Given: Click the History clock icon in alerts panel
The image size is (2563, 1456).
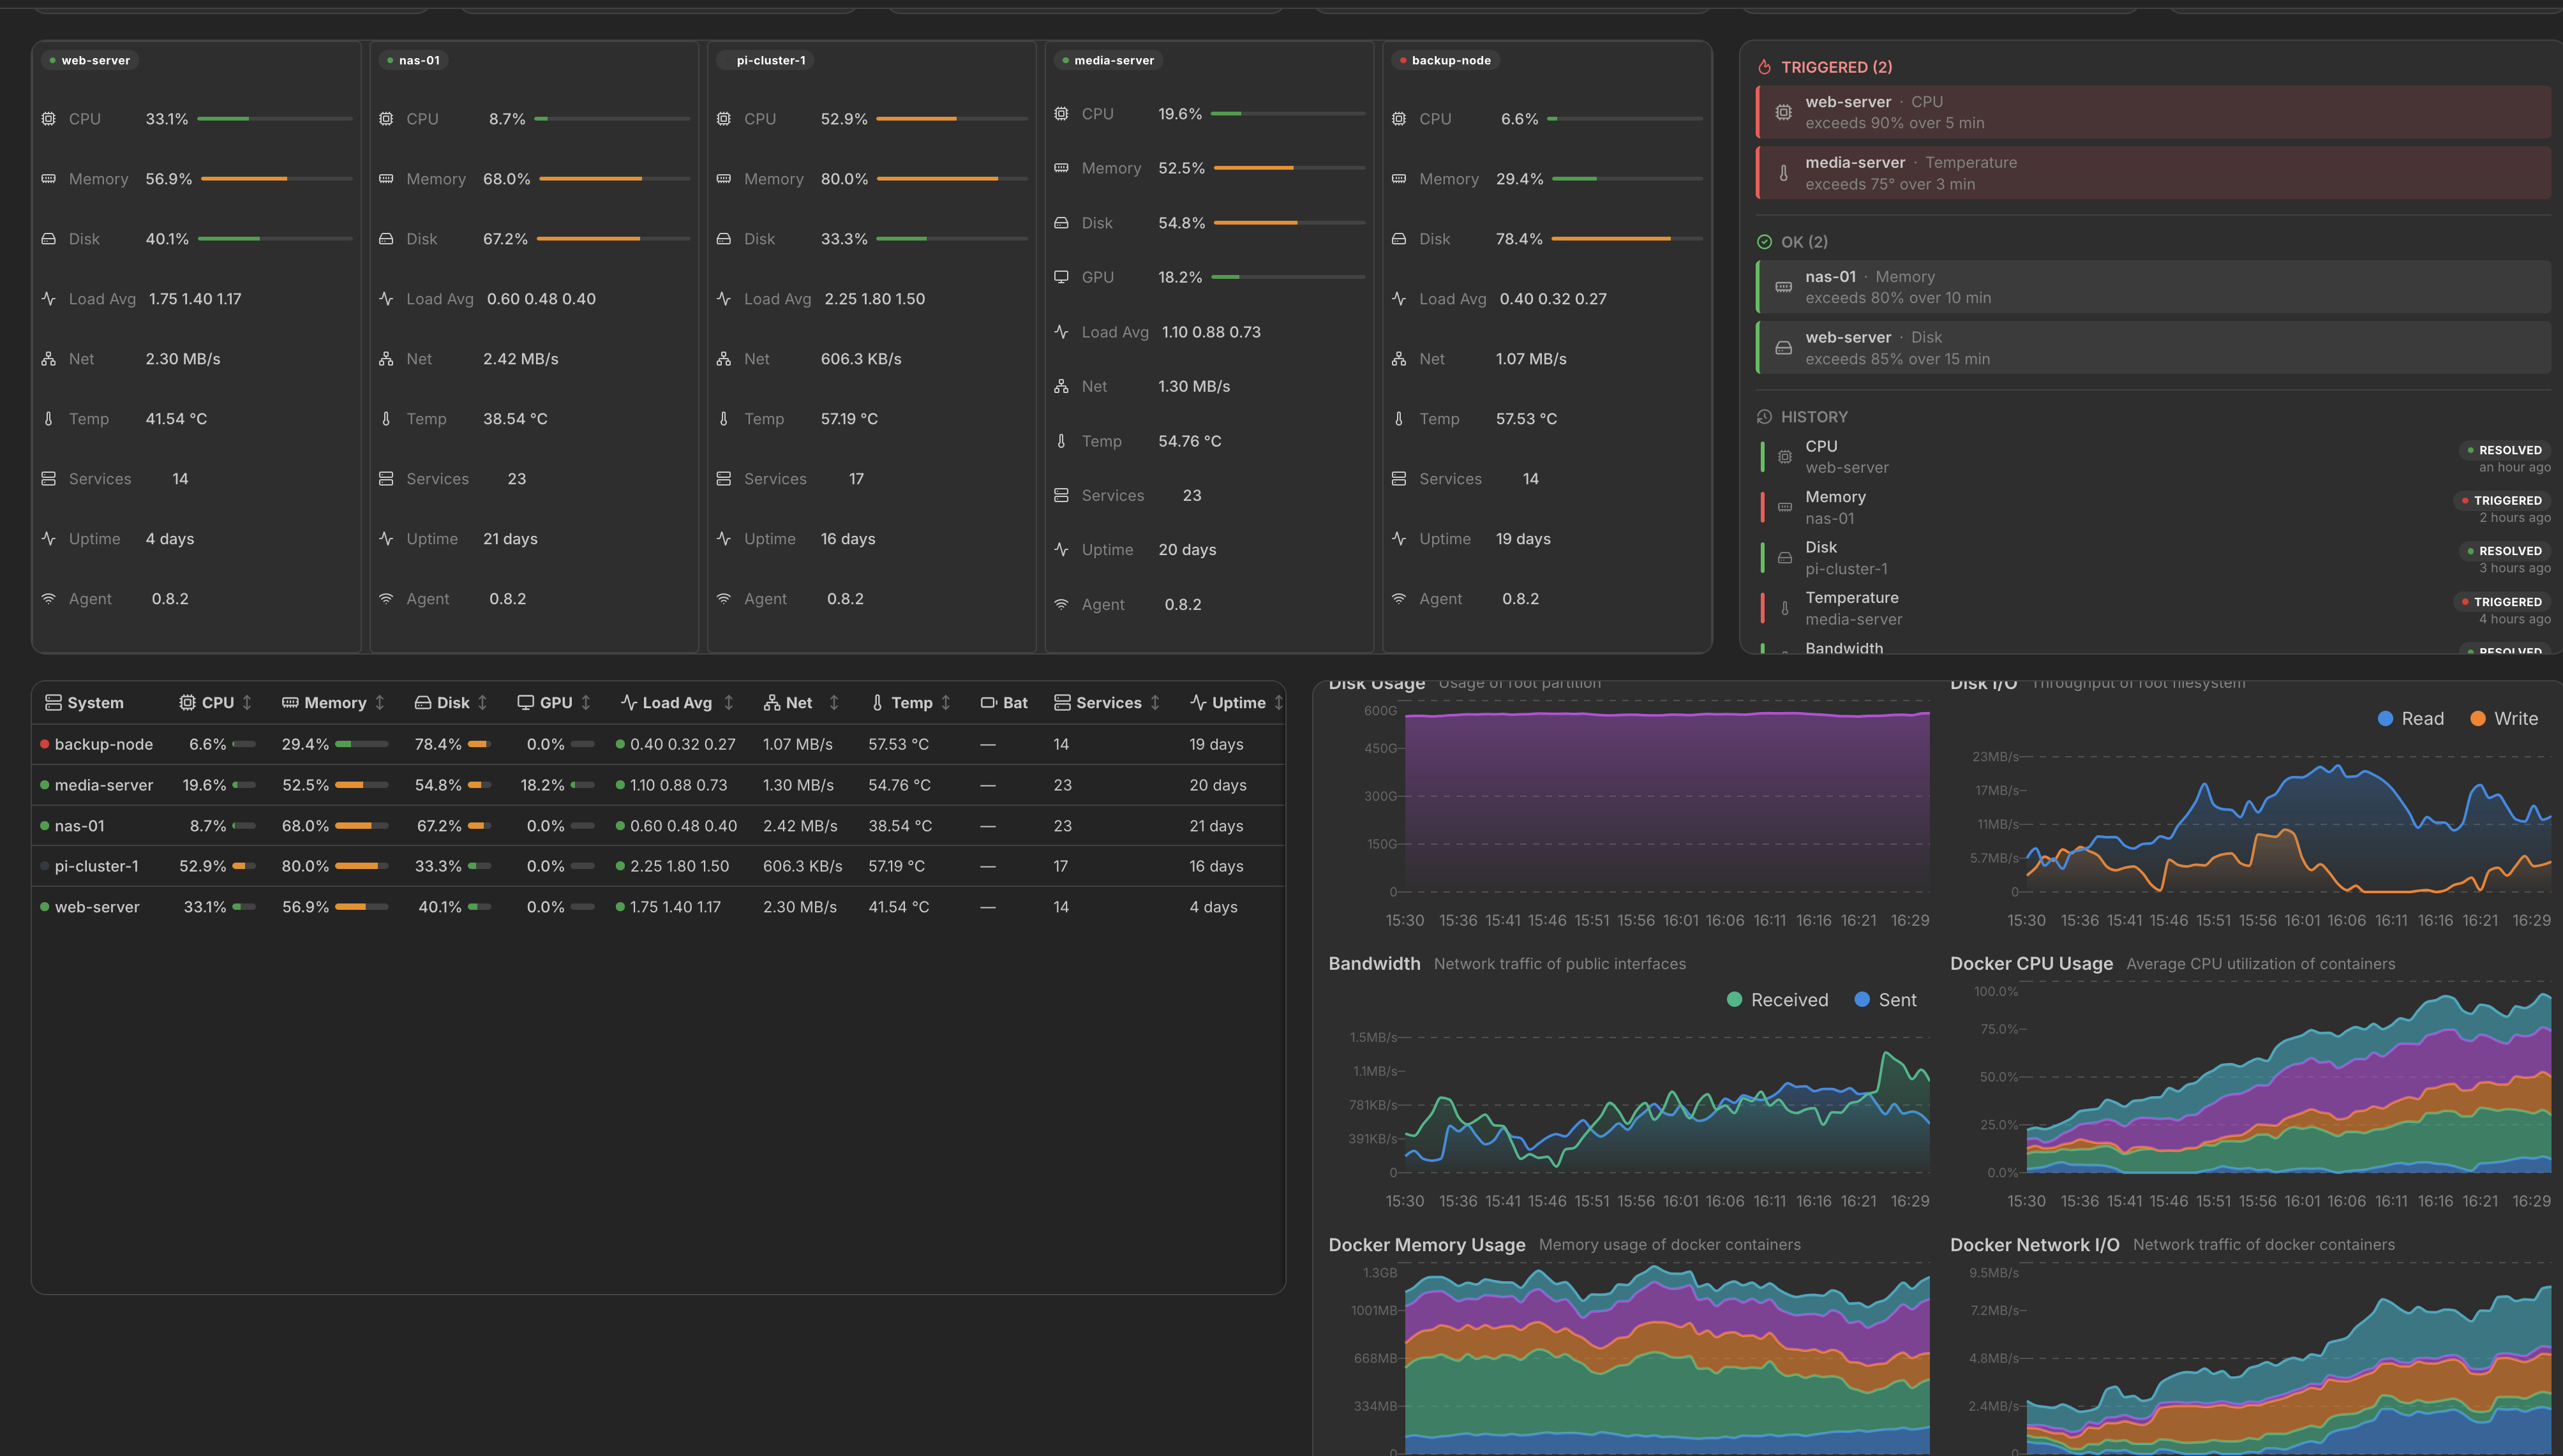Looking at the screenshot, I should [1764, 417].
